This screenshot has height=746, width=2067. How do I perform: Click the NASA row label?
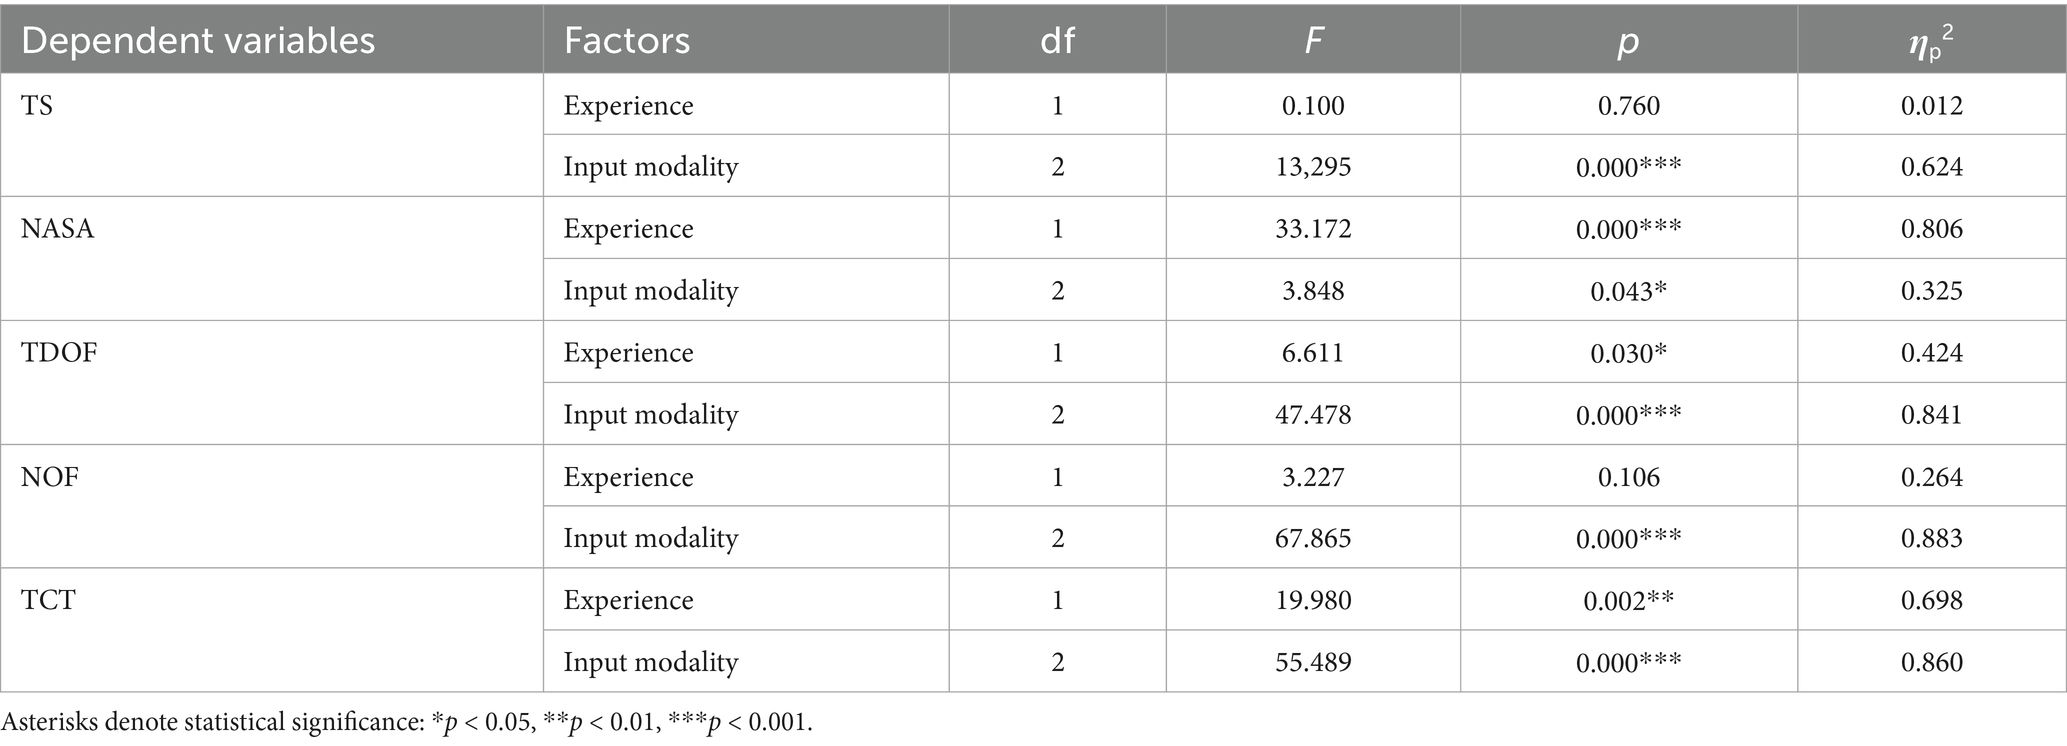pos(57,229)
